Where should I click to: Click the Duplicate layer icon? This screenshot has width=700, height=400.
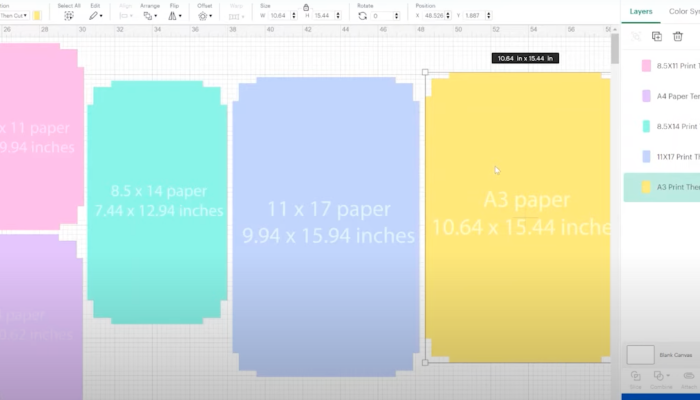[x=657, y=37]
